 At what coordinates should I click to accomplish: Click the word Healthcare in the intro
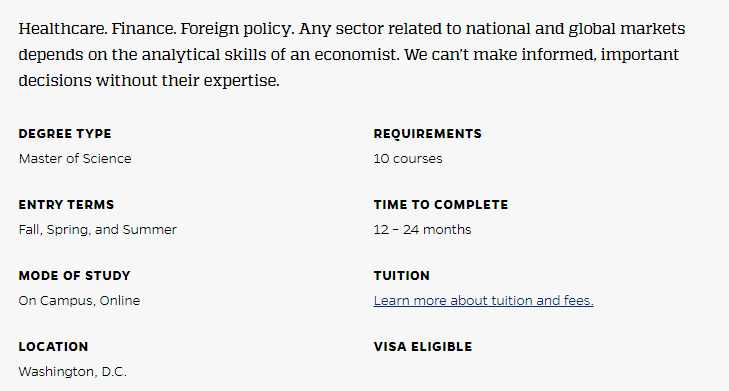tap(63, 29)
